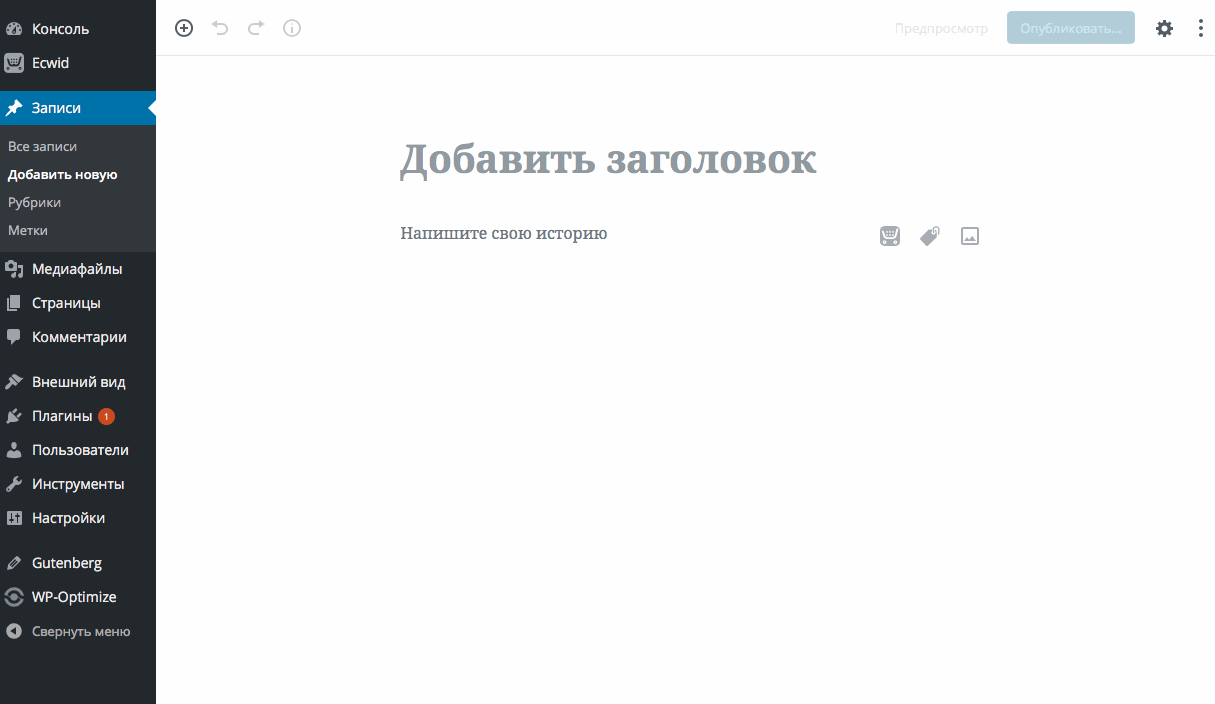Insert Ecwid store block via cart icon

[890, 236]
